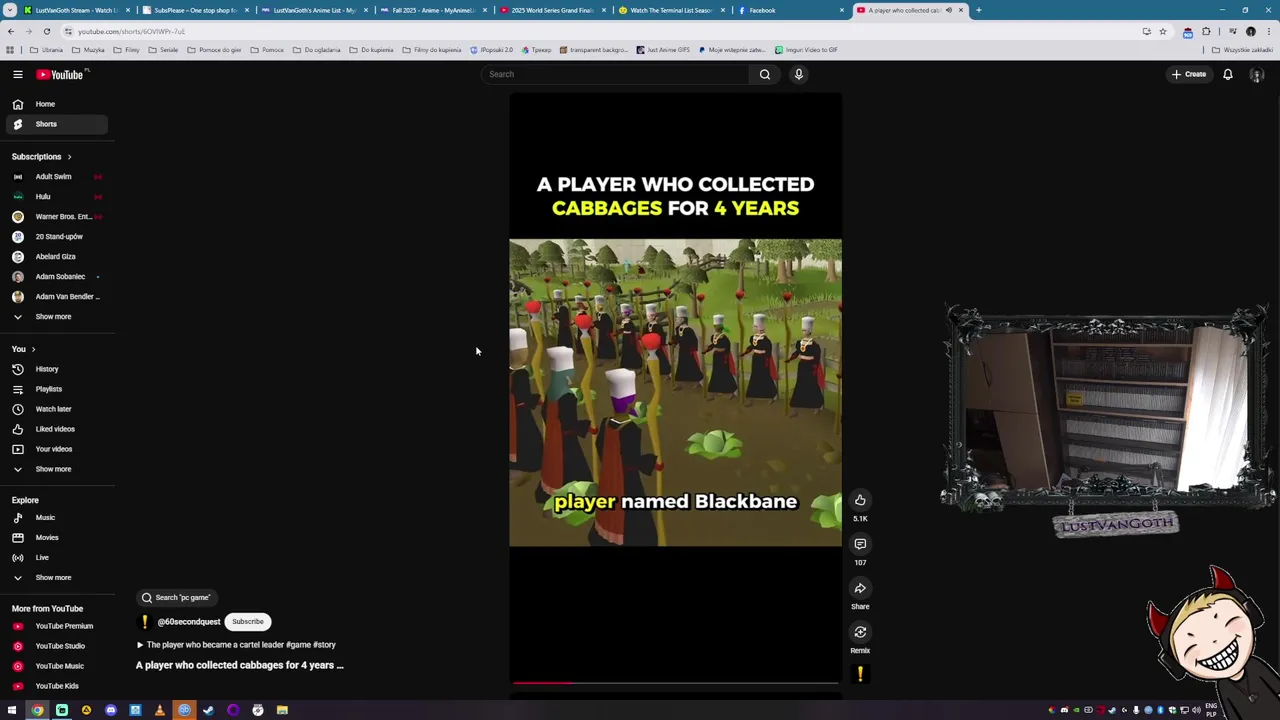Open Movies under Explore
Viewport: 1280px width, 720px height.
tap(56, 538)
